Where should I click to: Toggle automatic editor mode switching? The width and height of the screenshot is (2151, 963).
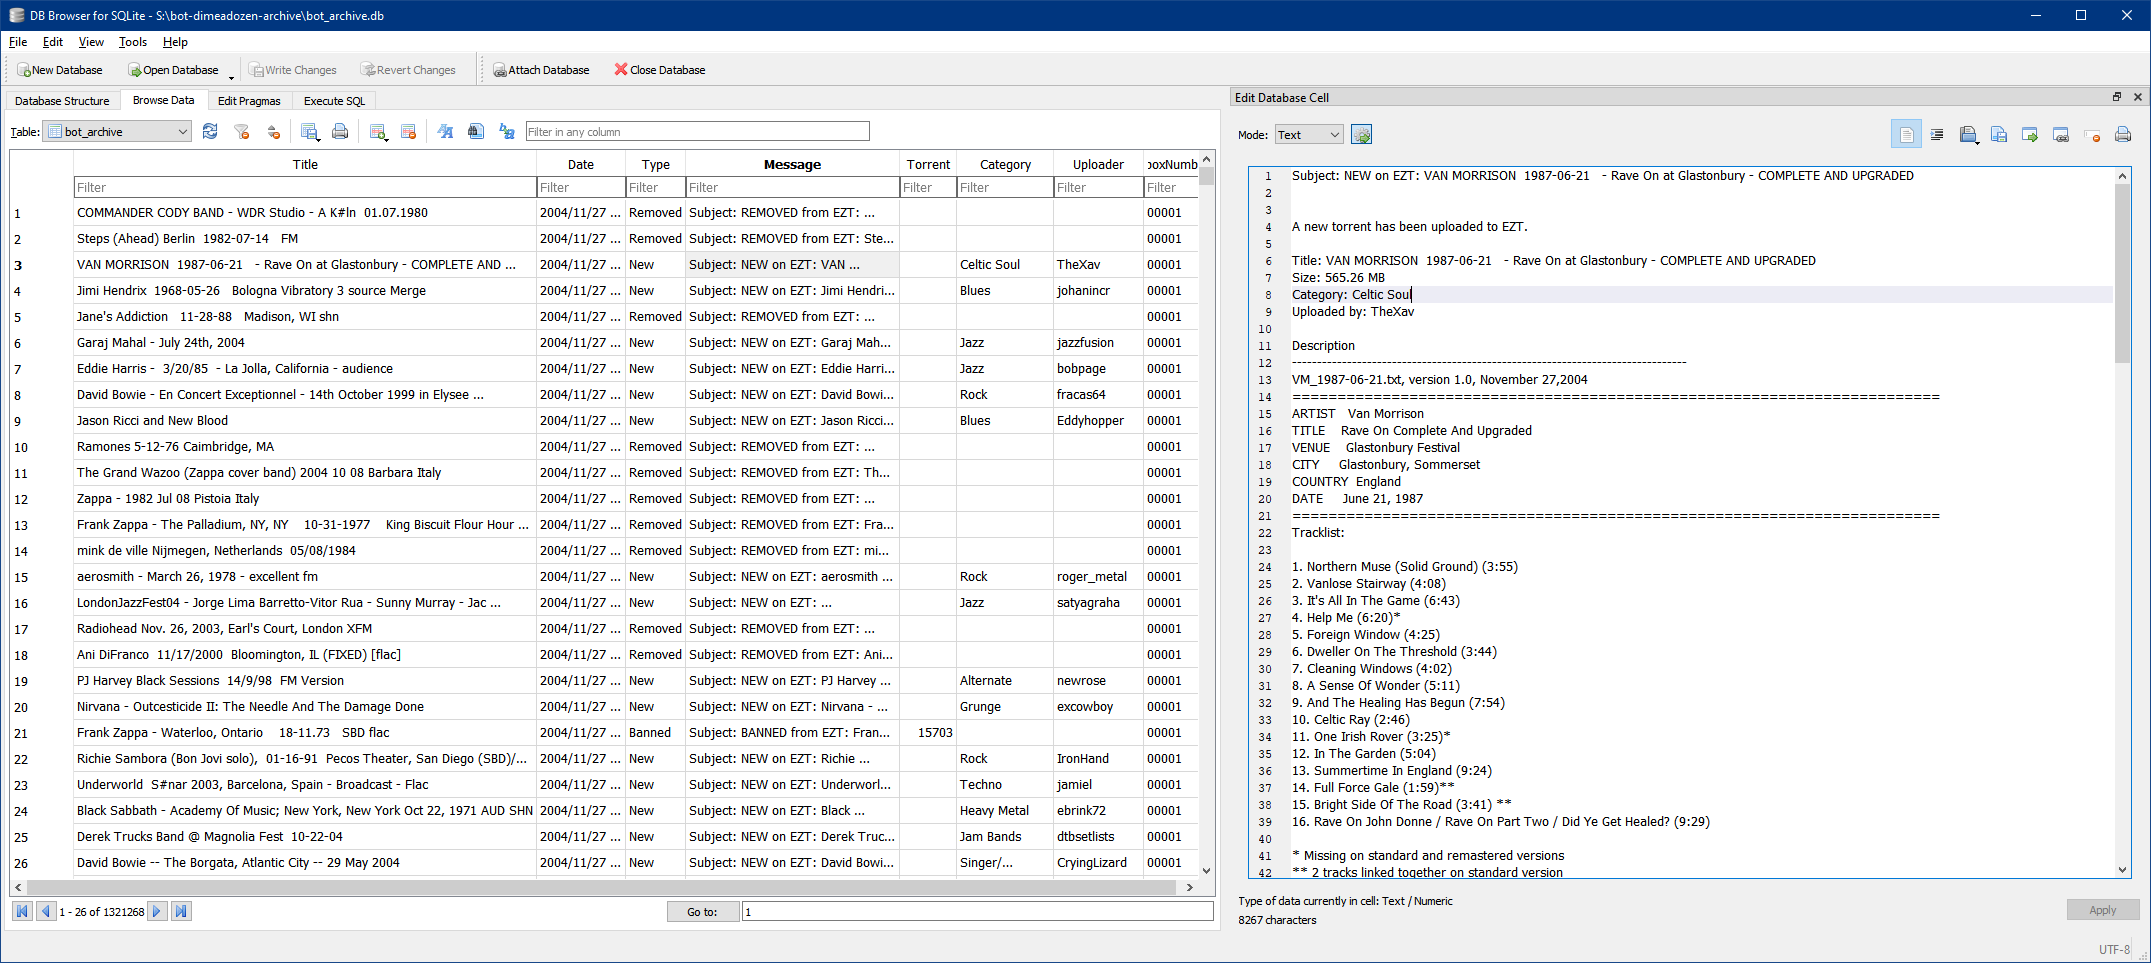(1361, 135)
